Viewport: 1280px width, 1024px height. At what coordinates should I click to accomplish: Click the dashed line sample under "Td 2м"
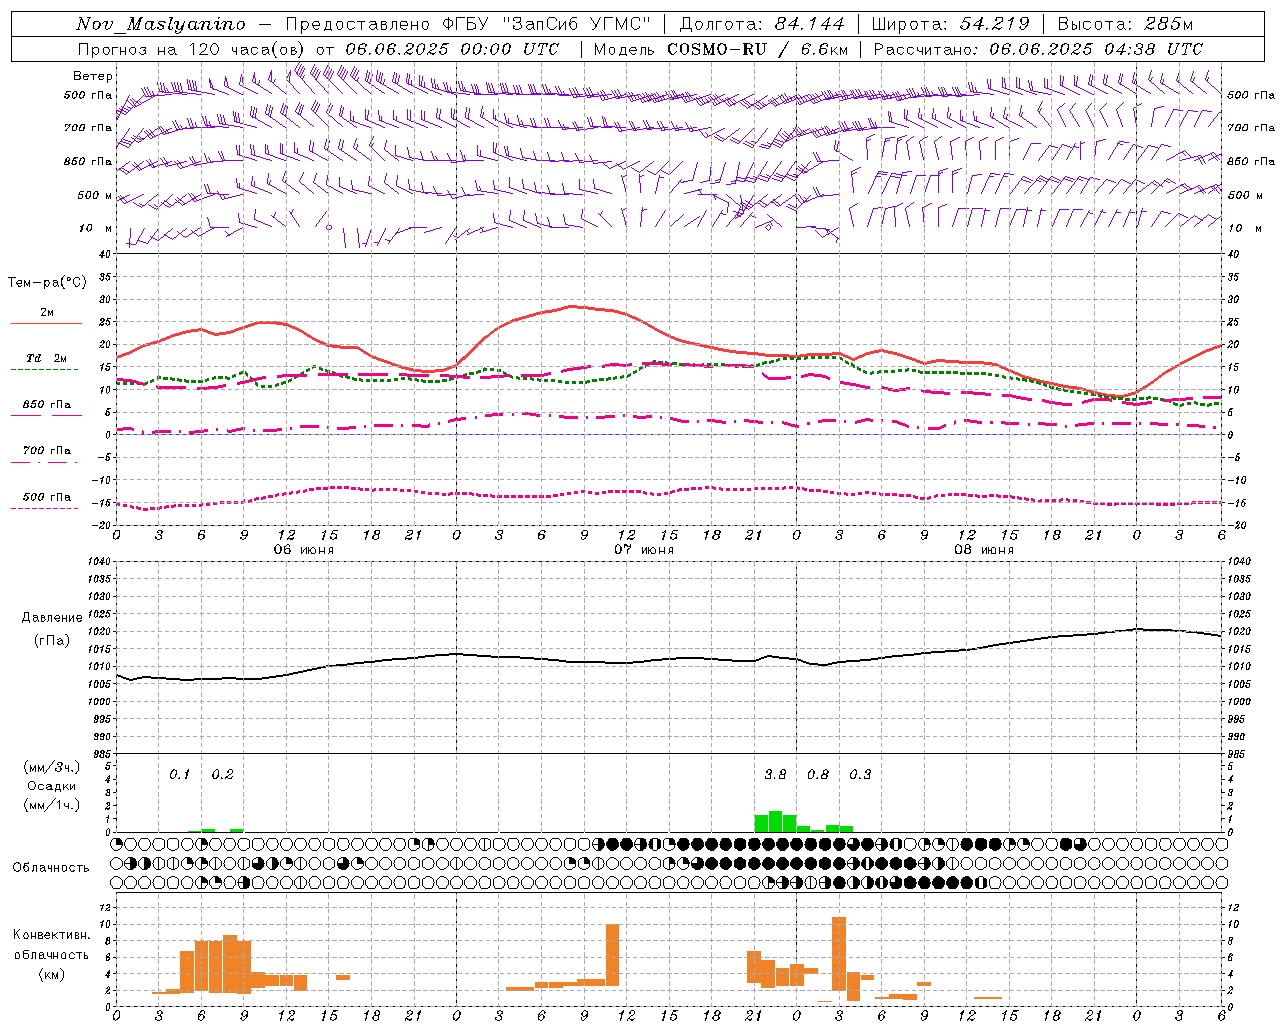tap(45, 370)
